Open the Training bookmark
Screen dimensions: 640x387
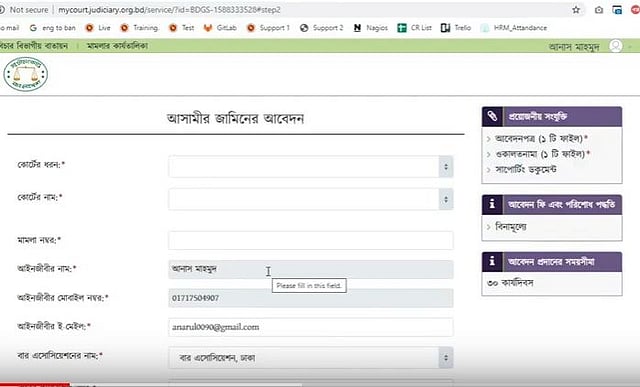click(x=139, y=28)
